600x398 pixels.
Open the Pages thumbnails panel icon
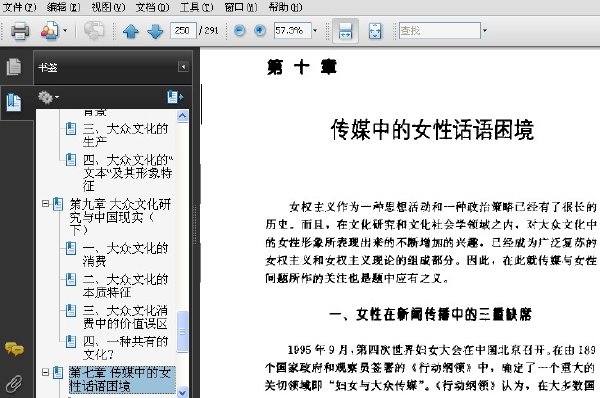[14, 67]
